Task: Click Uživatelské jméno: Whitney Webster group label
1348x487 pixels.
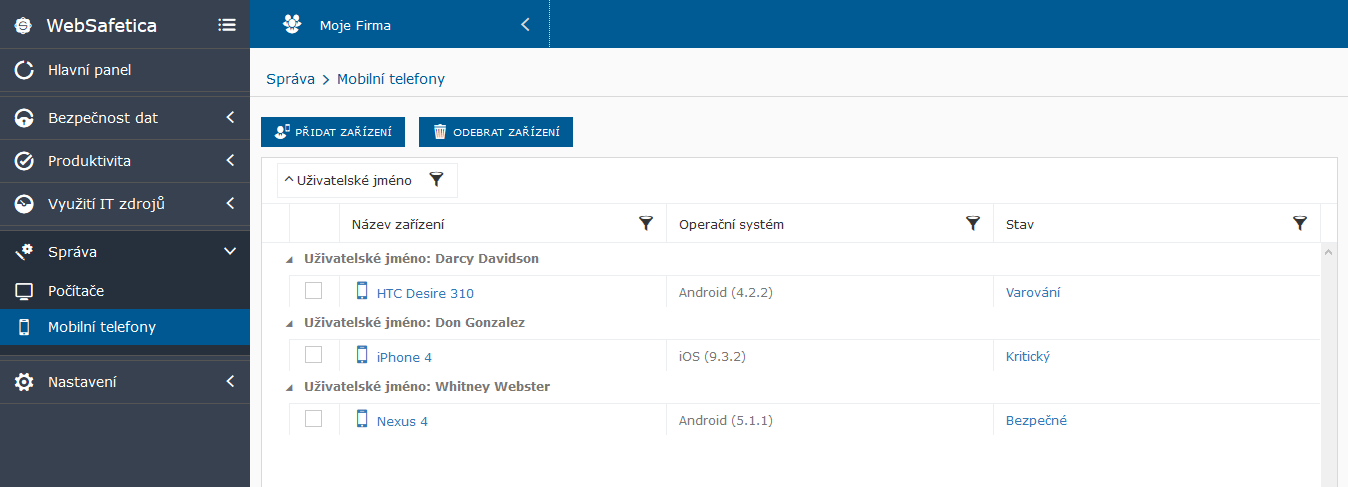Action: point(427,387)
